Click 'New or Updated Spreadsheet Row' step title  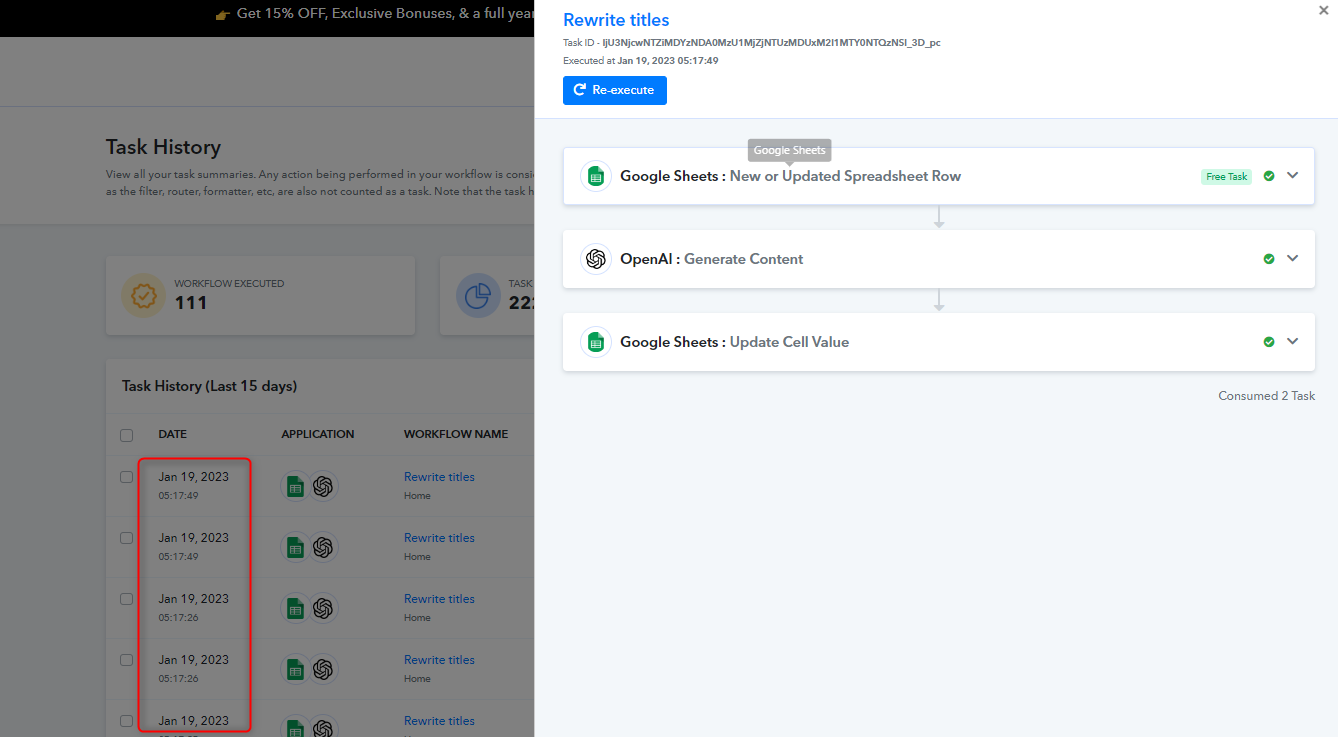(845, 176)
